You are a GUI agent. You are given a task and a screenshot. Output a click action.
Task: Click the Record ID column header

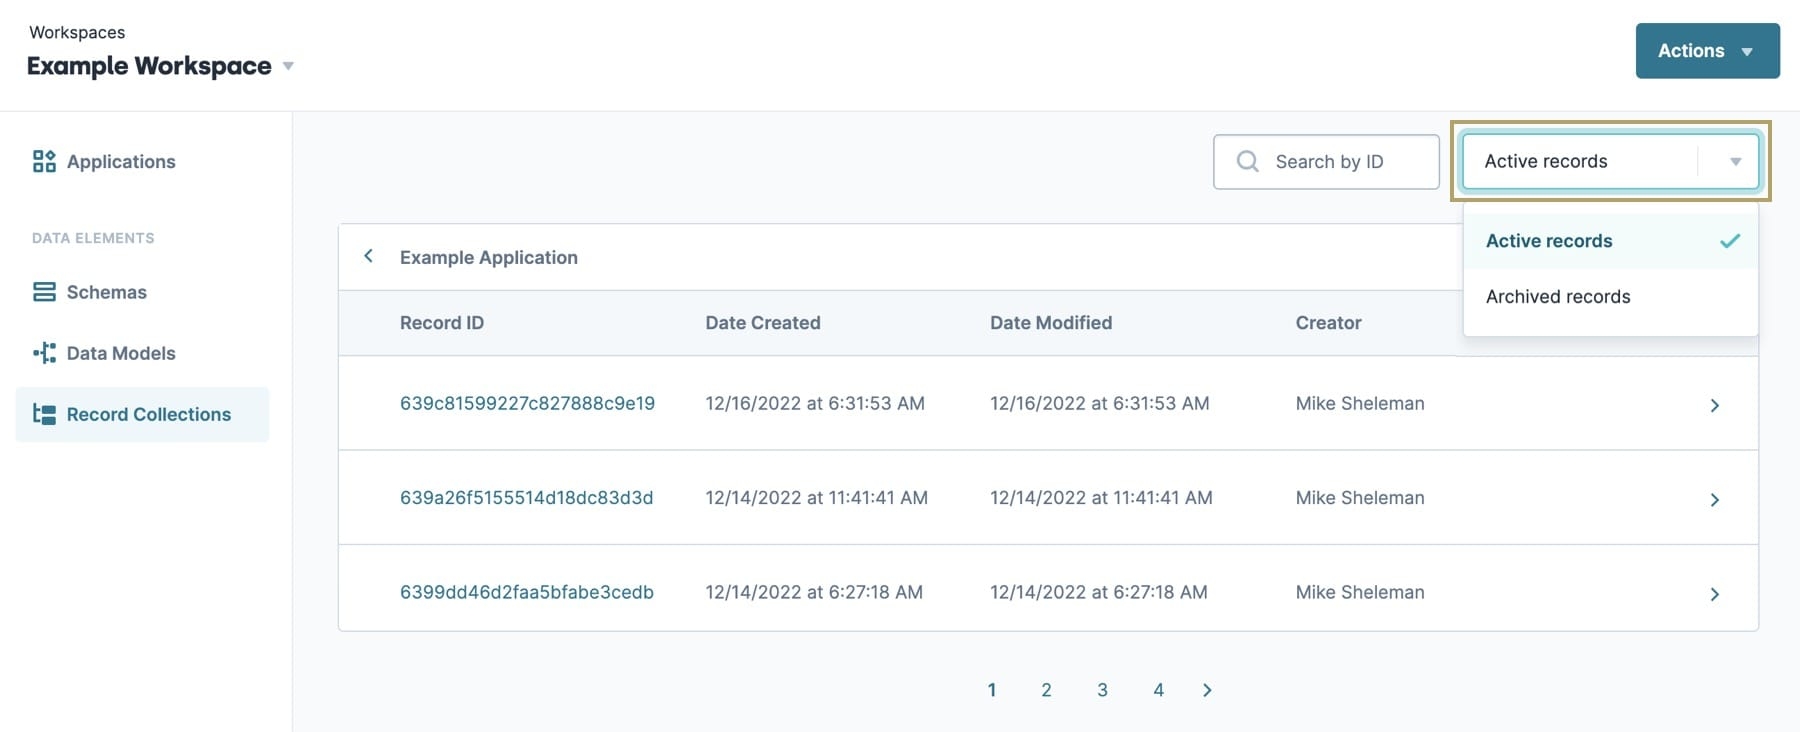[x=441, y=323]
